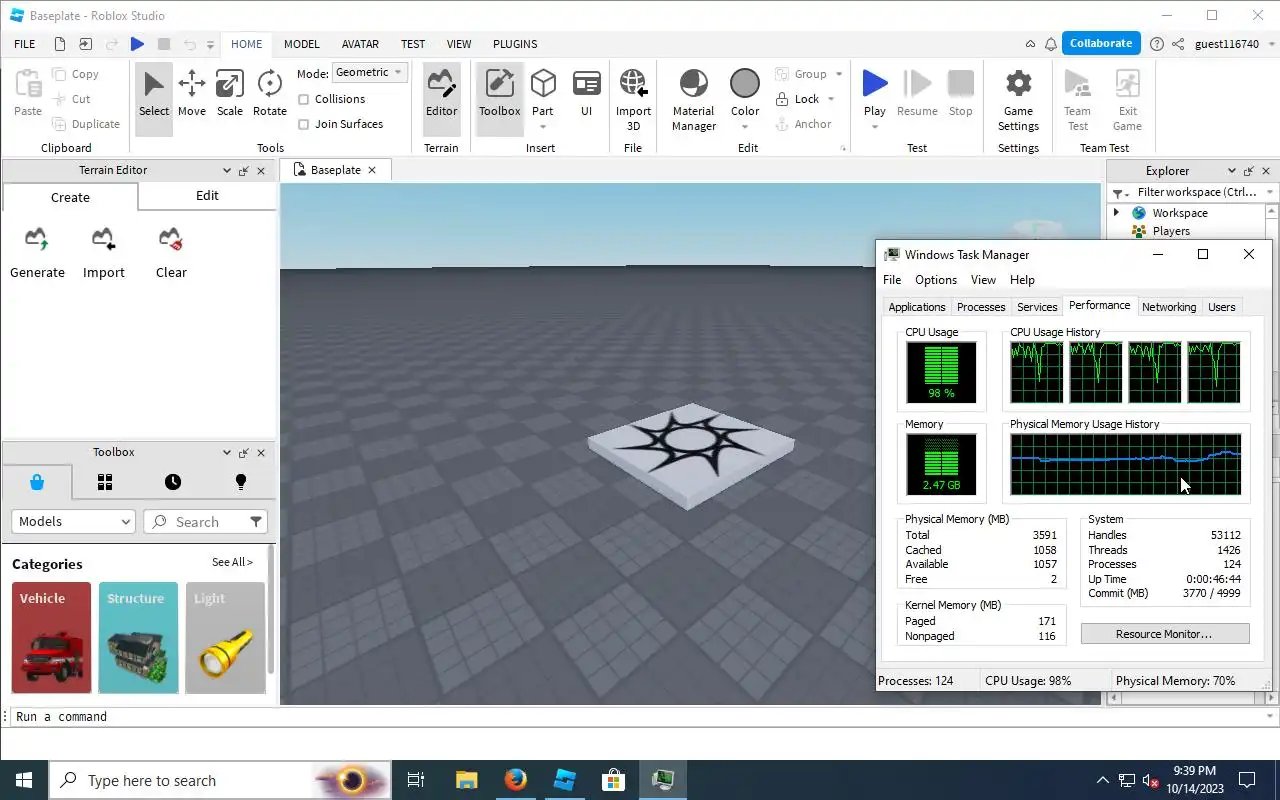Open Toolbox Recent clock tab
This screenshot has height=800, width=1280.
click(x=173, y=482)
